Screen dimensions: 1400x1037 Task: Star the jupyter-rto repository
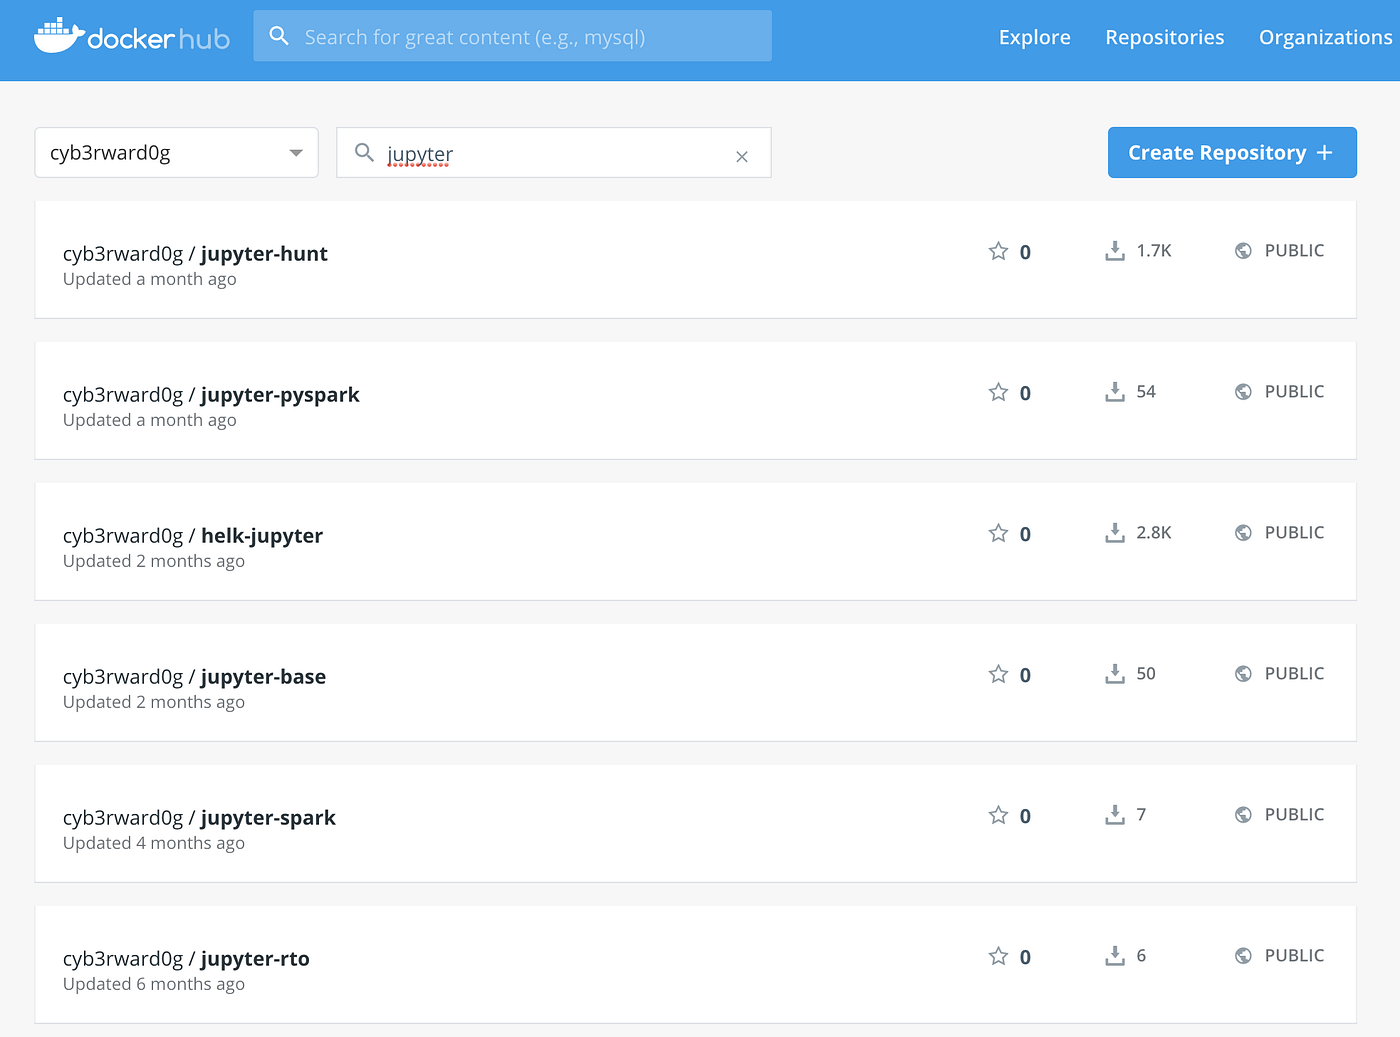click(x=998, y=956)
